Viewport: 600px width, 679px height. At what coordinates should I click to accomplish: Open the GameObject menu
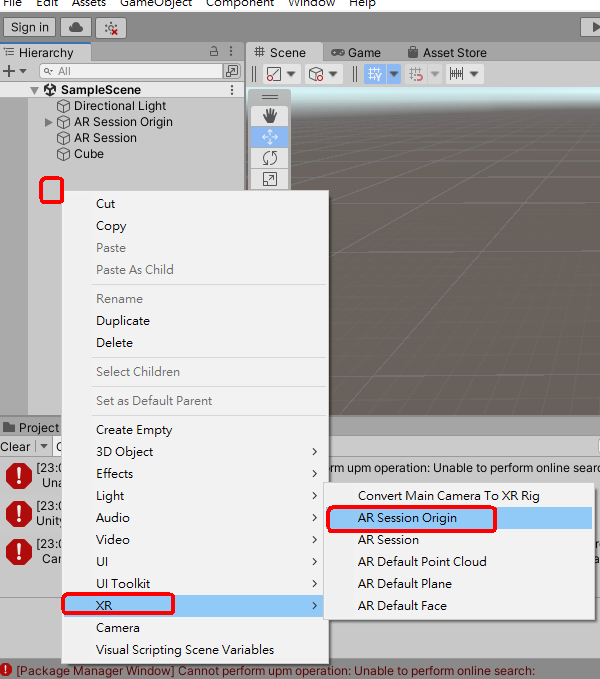pos(156,3)
